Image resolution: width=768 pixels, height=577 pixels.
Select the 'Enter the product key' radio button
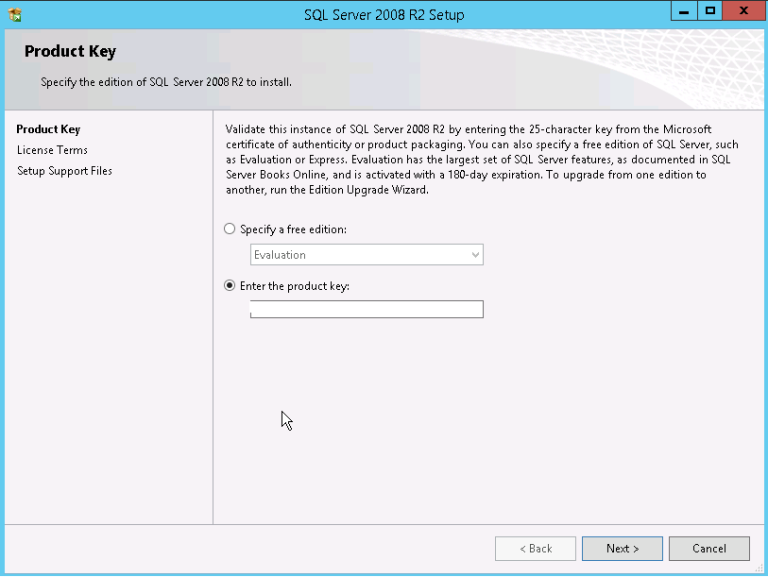pyautogui.click(x=229, y=286)
